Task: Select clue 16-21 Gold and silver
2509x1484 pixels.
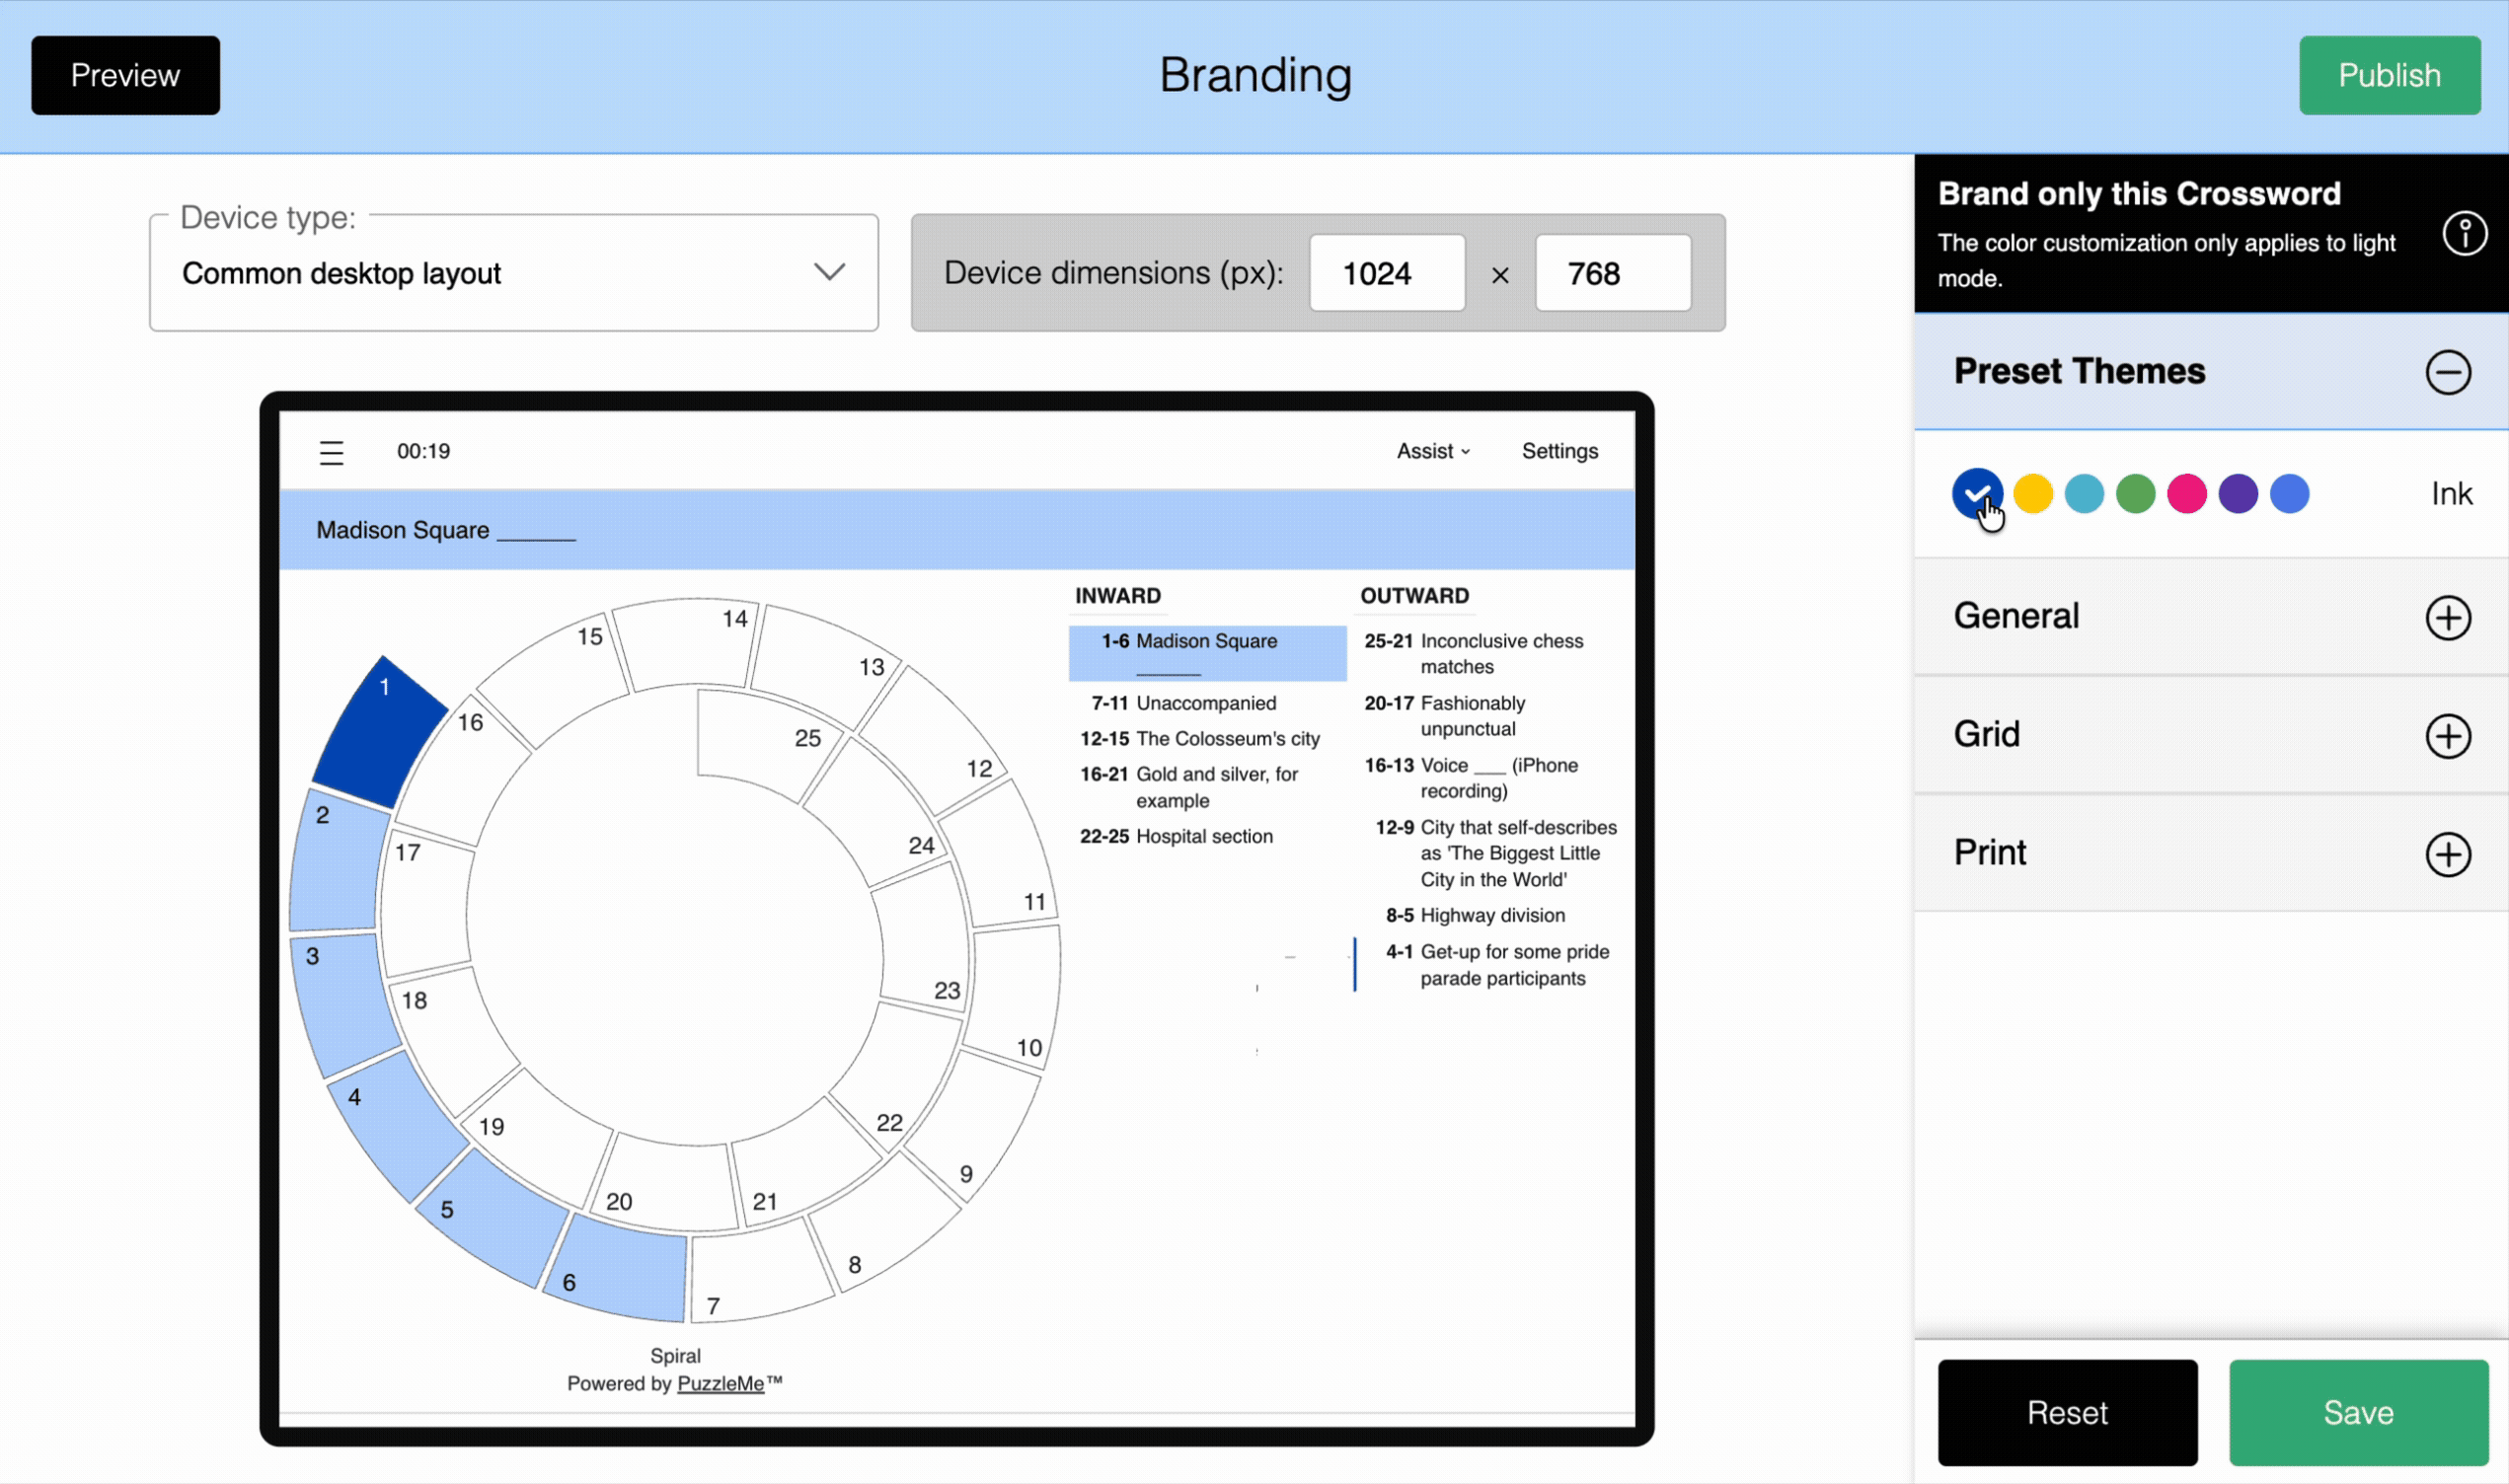Action: click(1207, 787)
